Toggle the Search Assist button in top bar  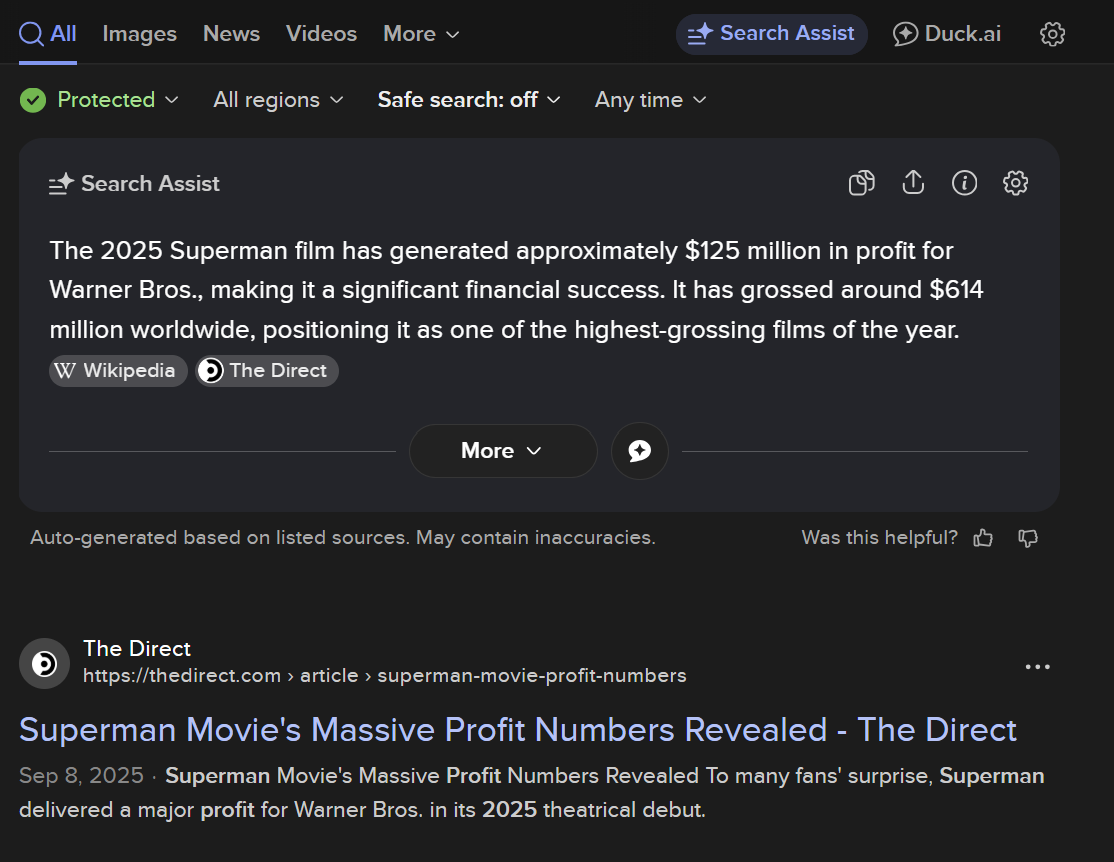coord(771,33)
